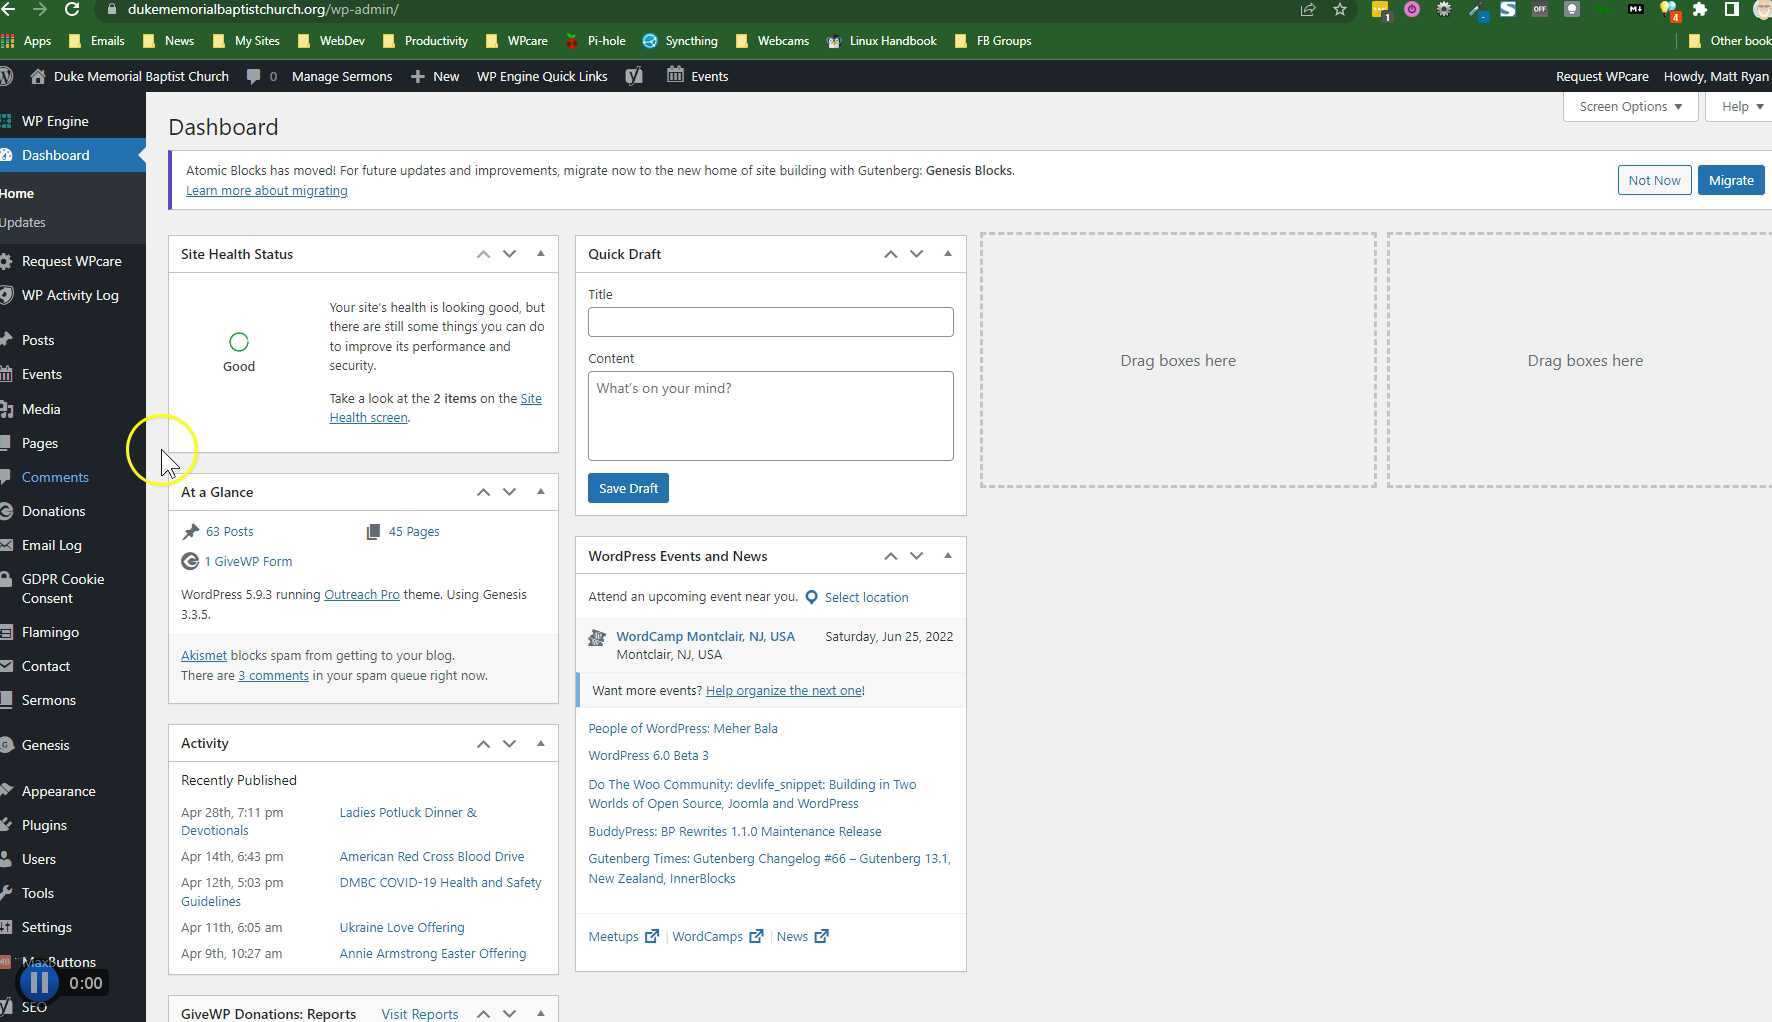Click the Plugins plug icon in sidebar
Screen dimensions: 1772x1022
point(8,825)
